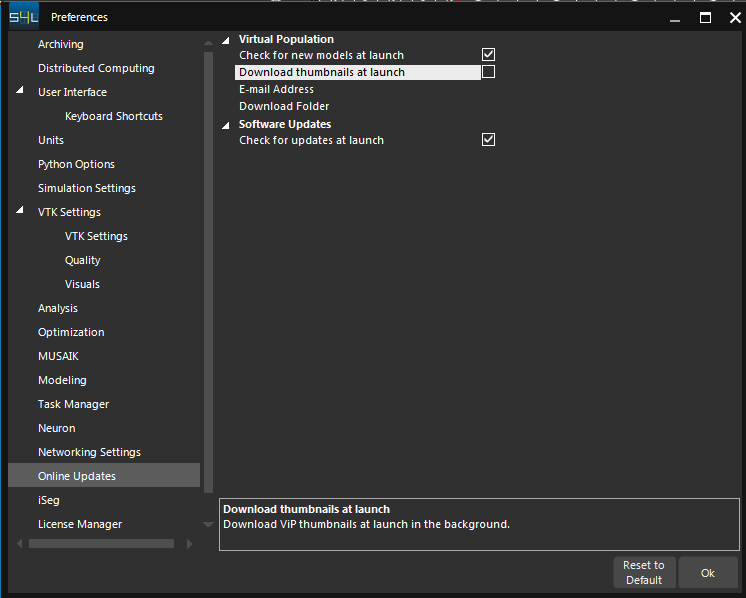Click the S4L logo icon in title bar
Image resolution: width=746 pixels, height=598 pixels.
click(23, 17)
